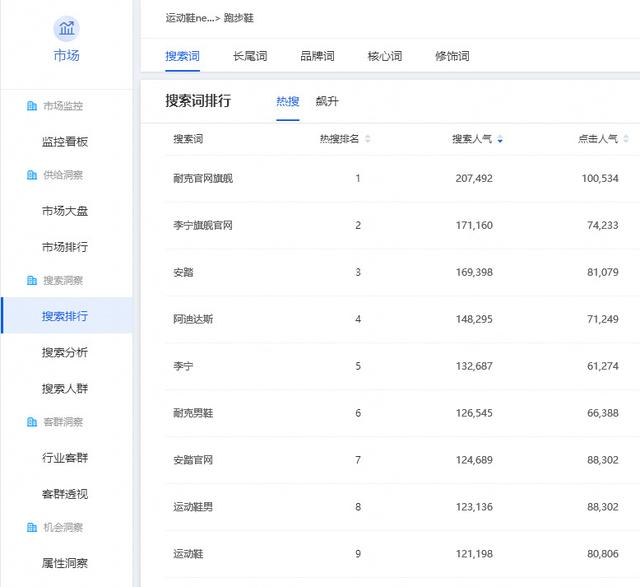Click click popularity value 61,274
The height and width of the screenshot is (587, 640).
pyautogui.click(x=603, y=366)
